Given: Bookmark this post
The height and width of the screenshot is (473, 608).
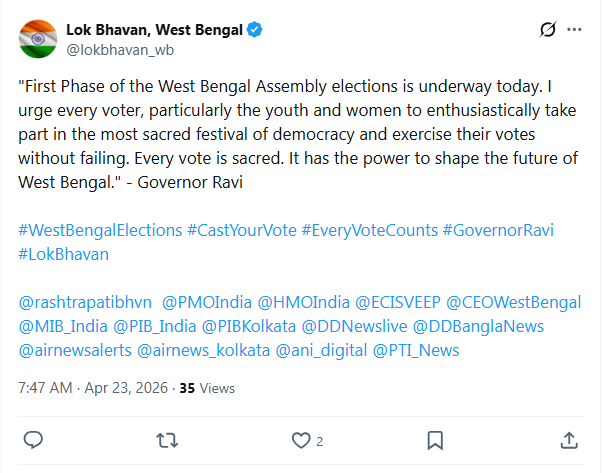Looking at the screenshot, I should click(x=435, y=440).
